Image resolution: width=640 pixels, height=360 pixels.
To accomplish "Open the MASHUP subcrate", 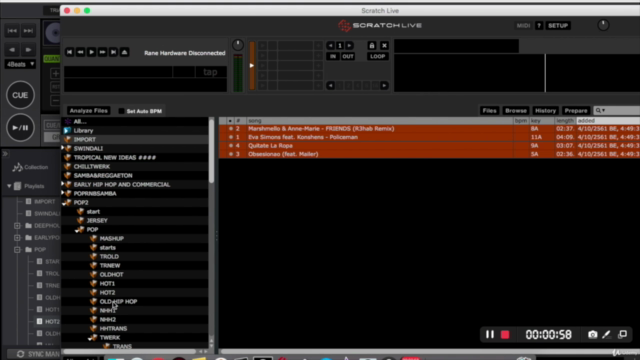I will click(x=111, y=238).
